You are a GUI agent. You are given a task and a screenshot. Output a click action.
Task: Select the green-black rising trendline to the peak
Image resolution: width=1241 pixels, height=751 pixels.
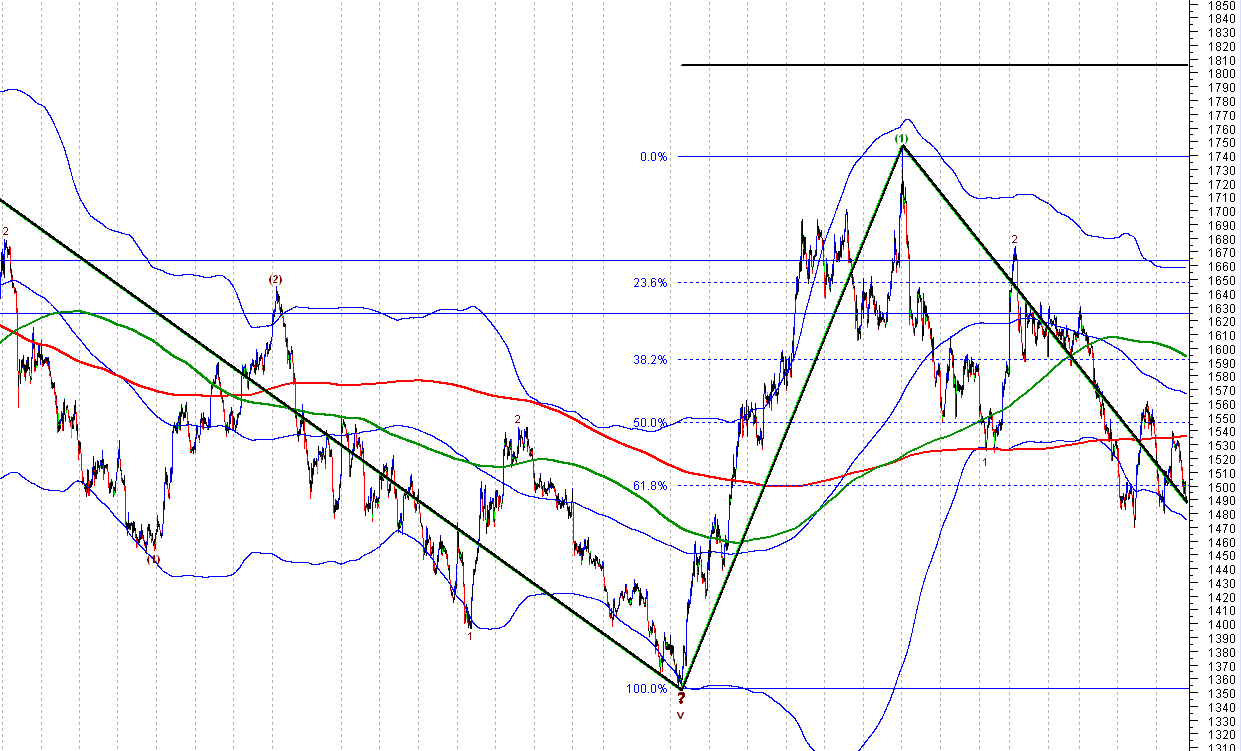(790, 420)
